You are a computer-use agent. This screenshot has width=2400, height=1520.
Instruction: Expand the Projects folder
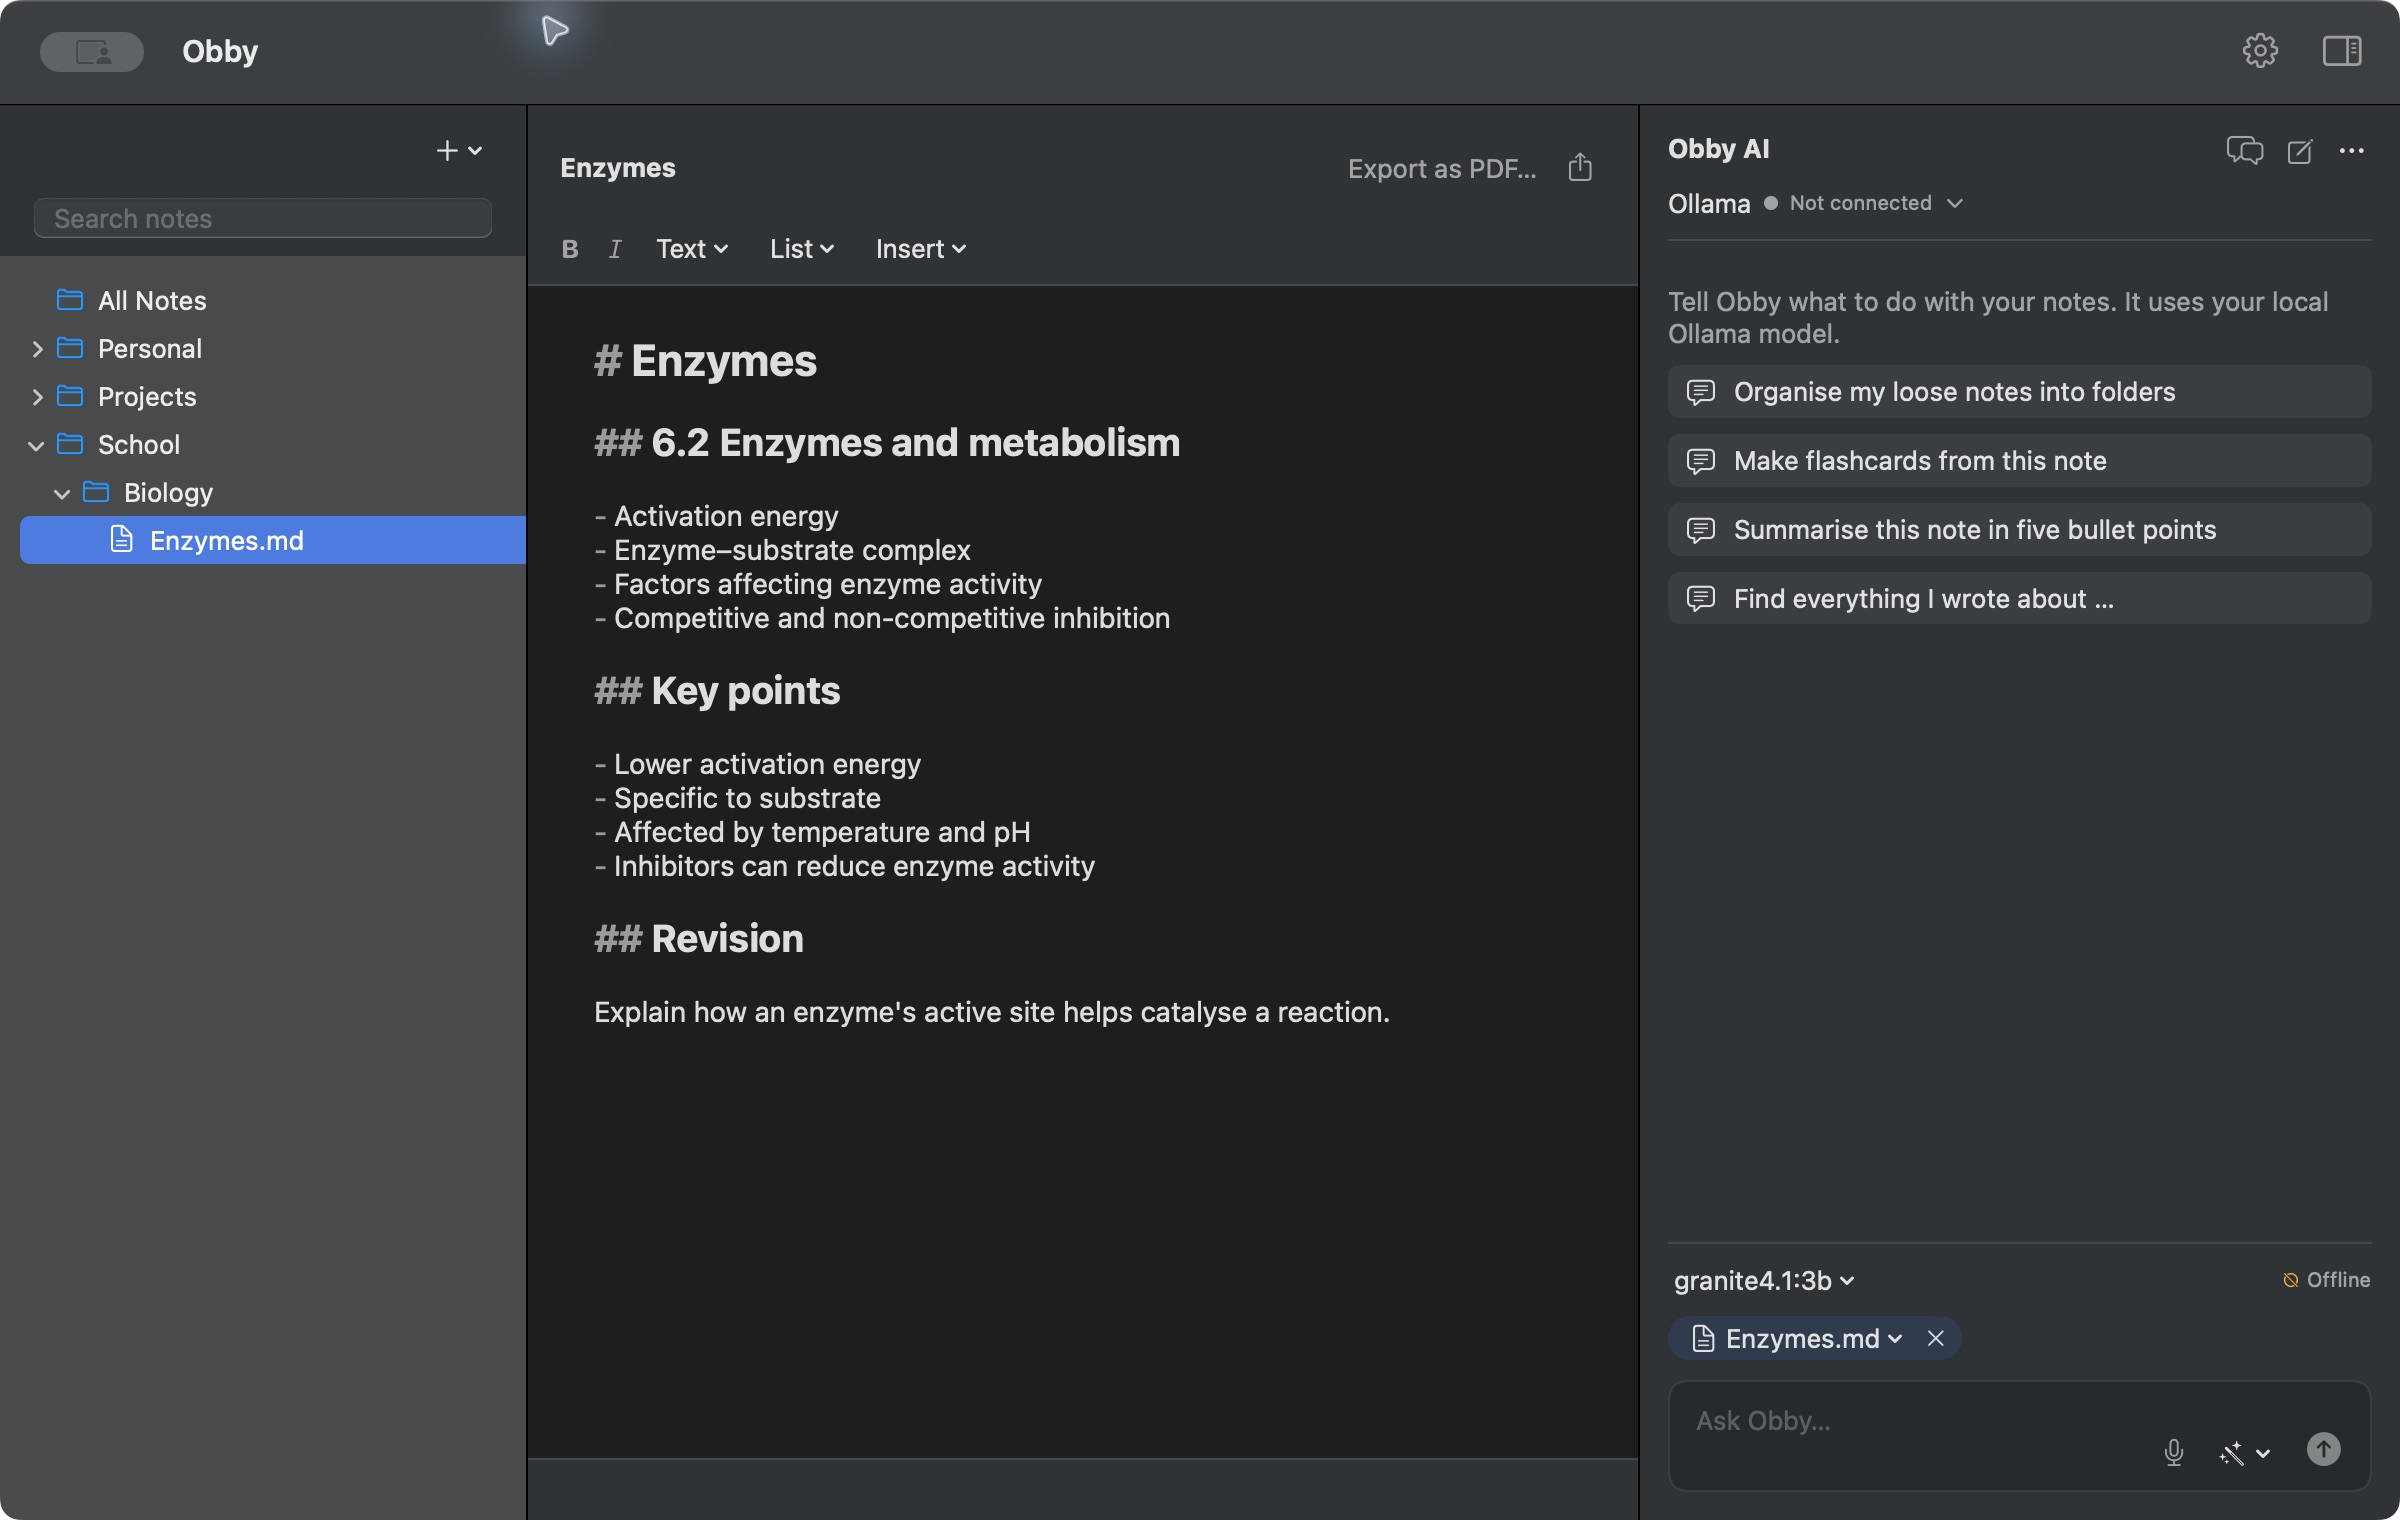(x=37, y=397)
